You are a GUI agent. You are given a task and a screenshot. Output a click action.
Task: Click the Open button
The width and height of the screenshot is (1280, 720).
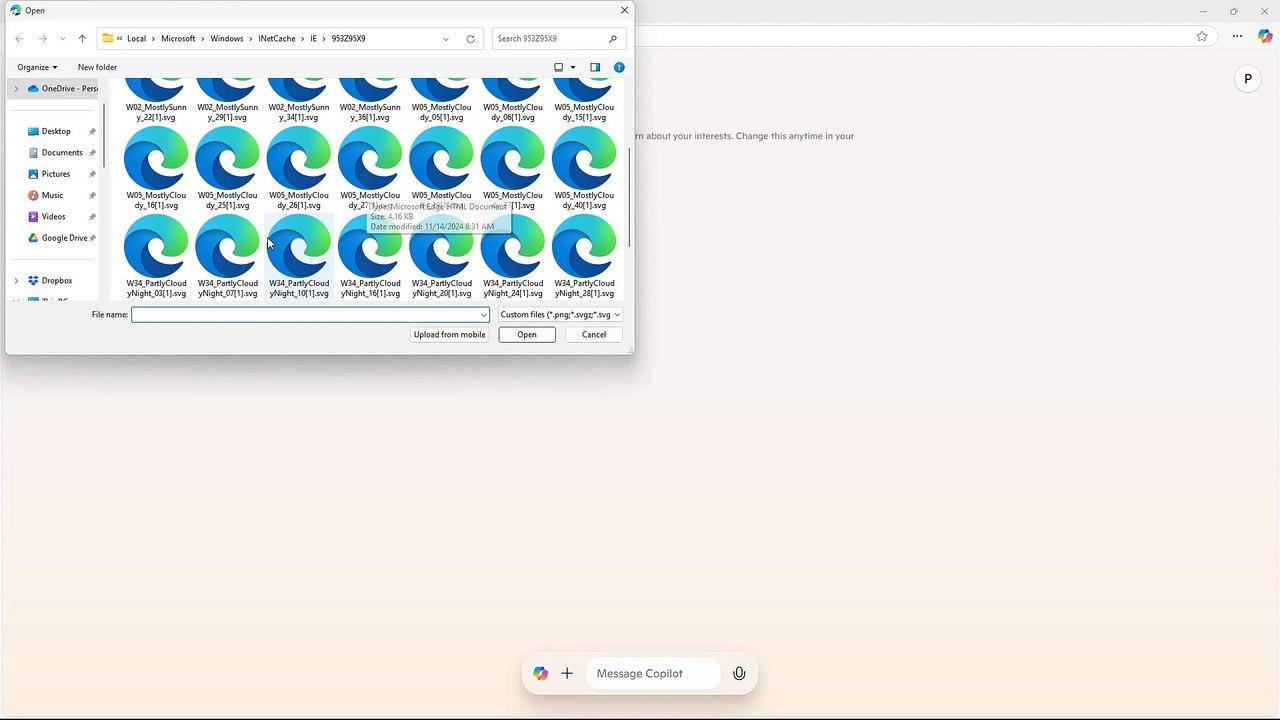pyautogui.click(x=527, y=335)
